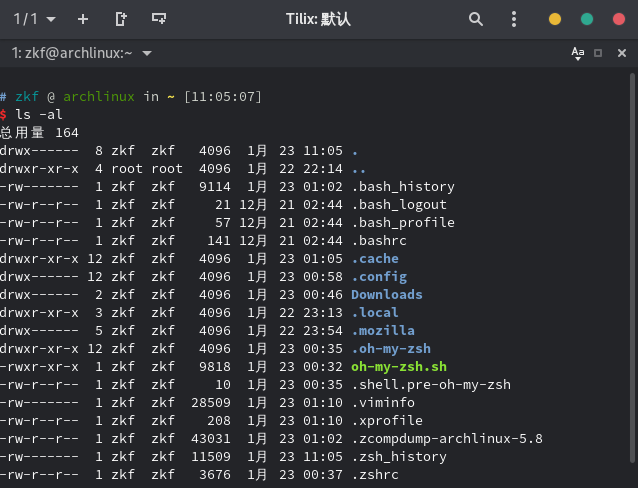
Task: Open the zkf@archlinux terminal title dropdown
Action: (147, 53)
